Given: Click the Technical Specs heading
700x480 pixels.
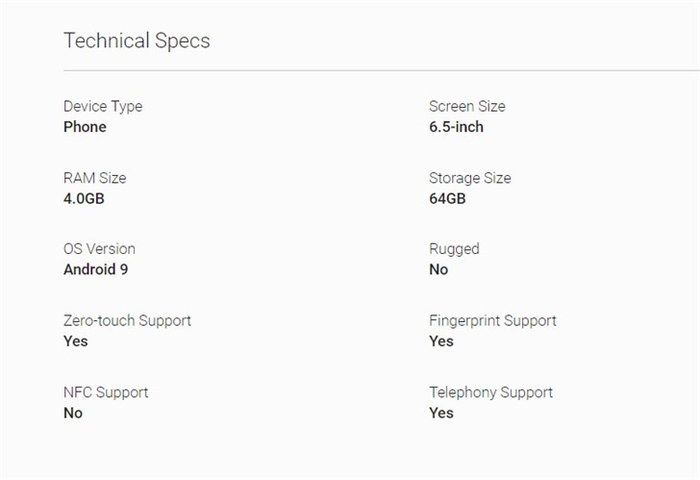Looking at the screenshot, I should pos(136,41).
